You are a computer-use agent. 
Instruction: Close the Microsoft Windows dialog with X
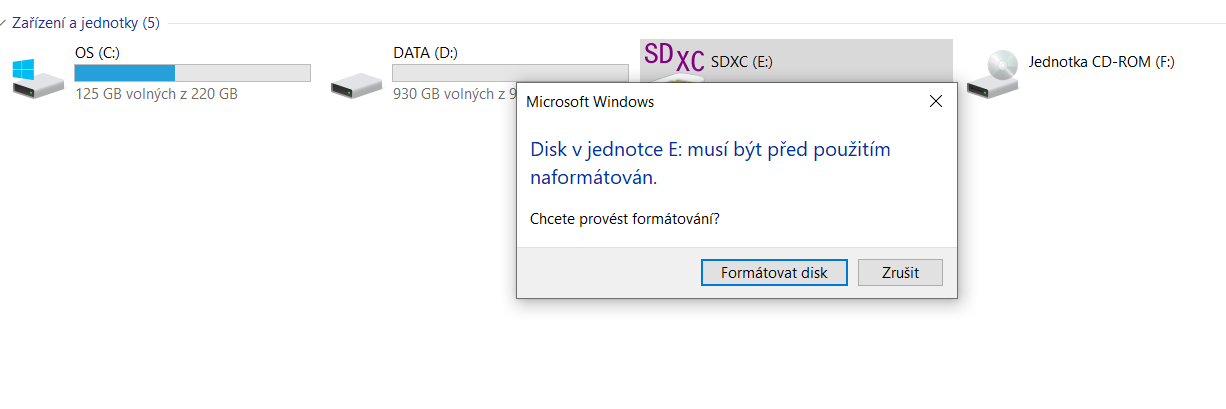pos(935,101)
